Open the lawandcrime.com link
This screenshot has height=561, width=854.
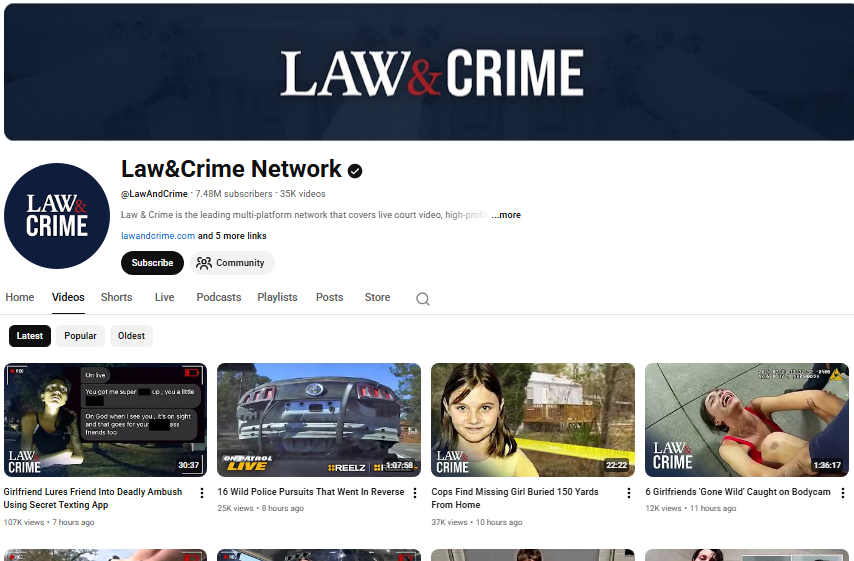point(158,236)
